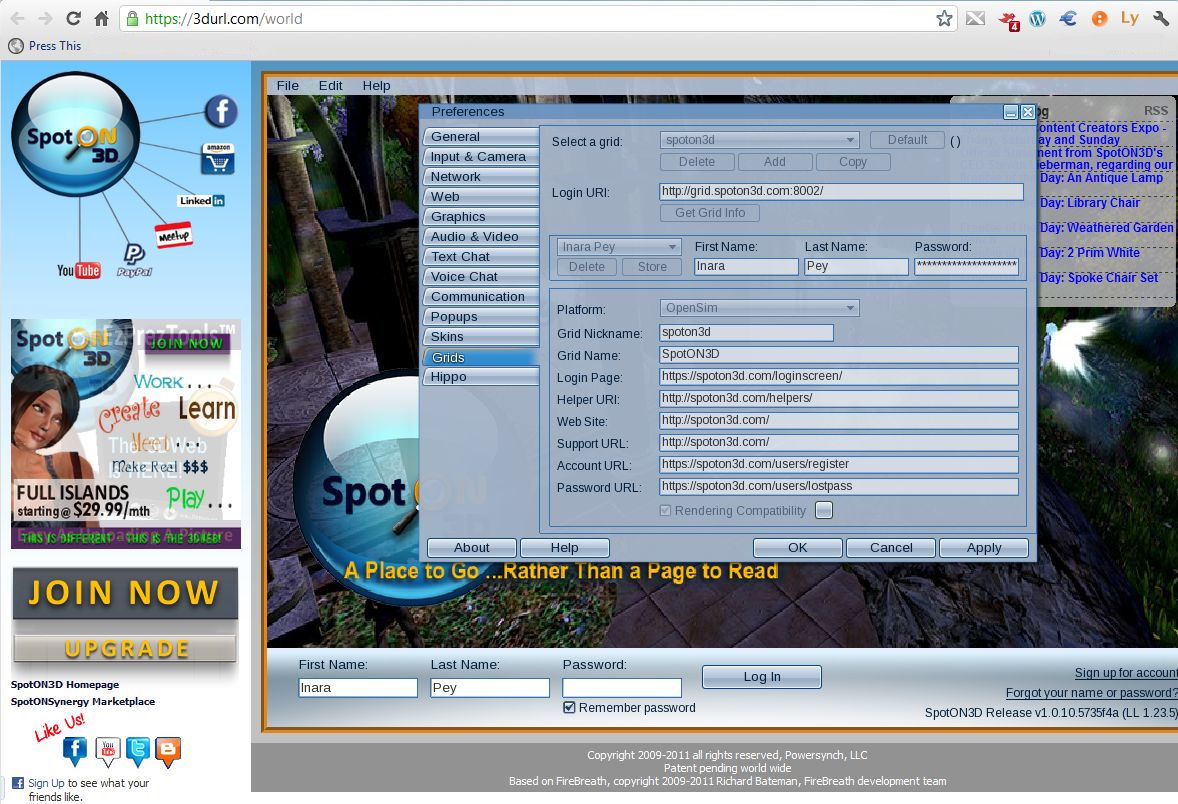Bookmark the page with the star icon
Image resolution: width=1178 pixels, height=804 pixels.
point(944,18)
